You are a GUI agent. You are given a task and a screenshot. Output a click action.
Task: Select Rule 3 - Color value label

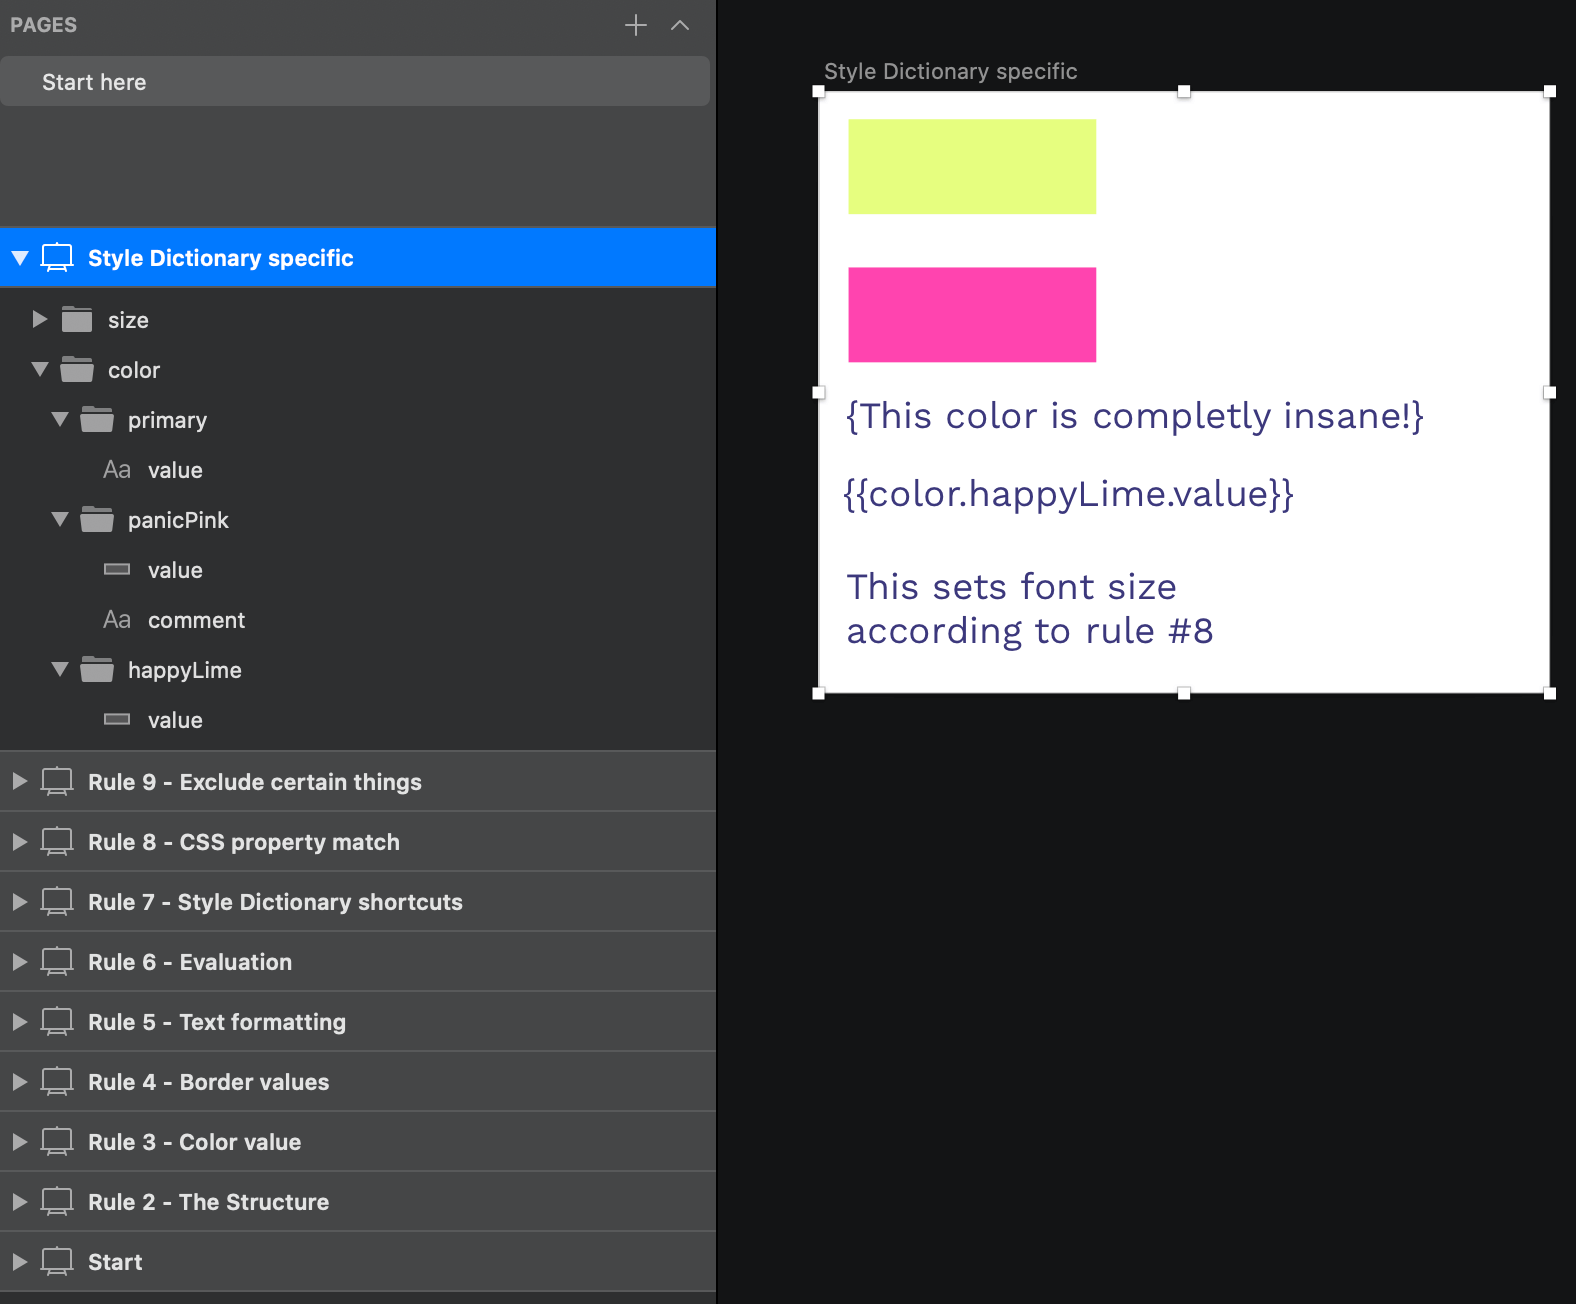tap(194, 1142)
